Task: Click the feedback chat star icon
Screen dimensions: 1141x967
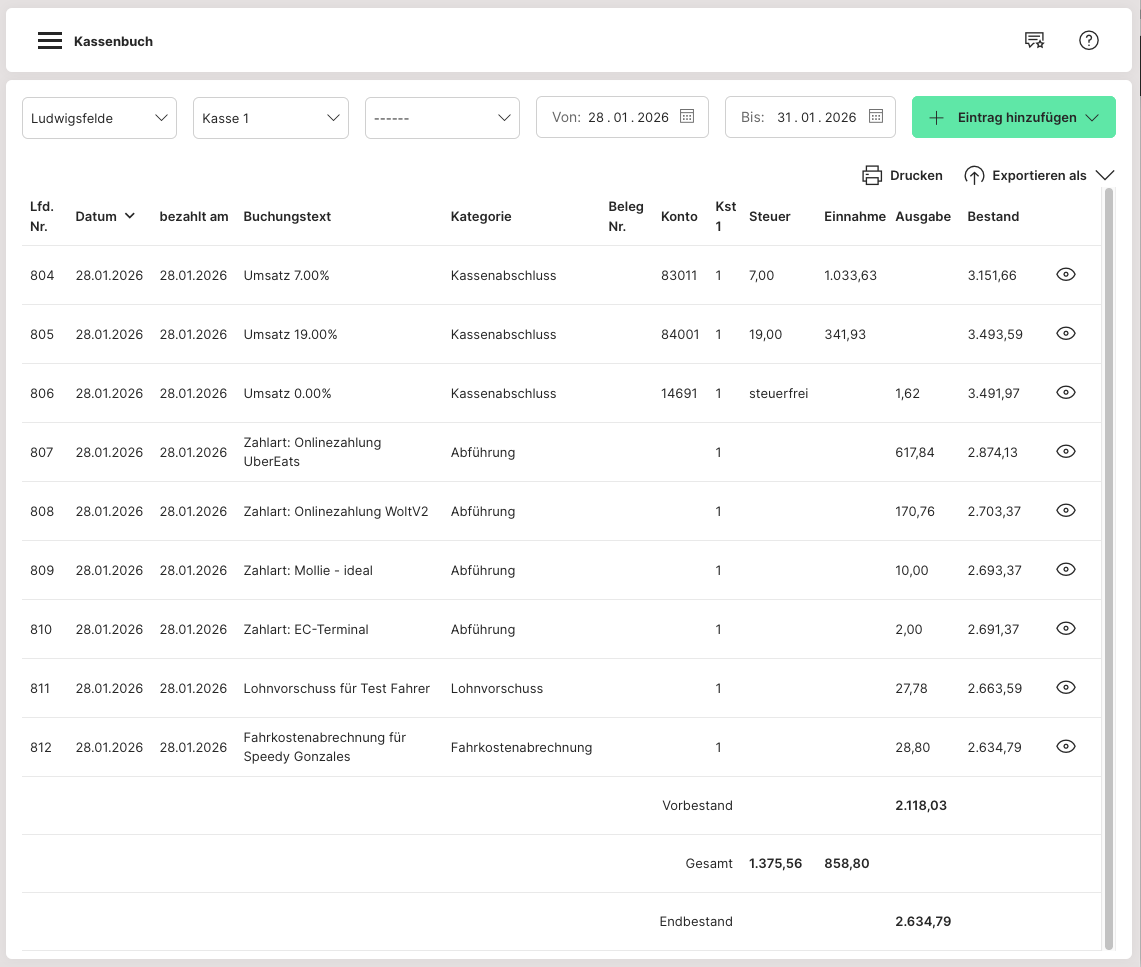Action: pos(1034,41)
